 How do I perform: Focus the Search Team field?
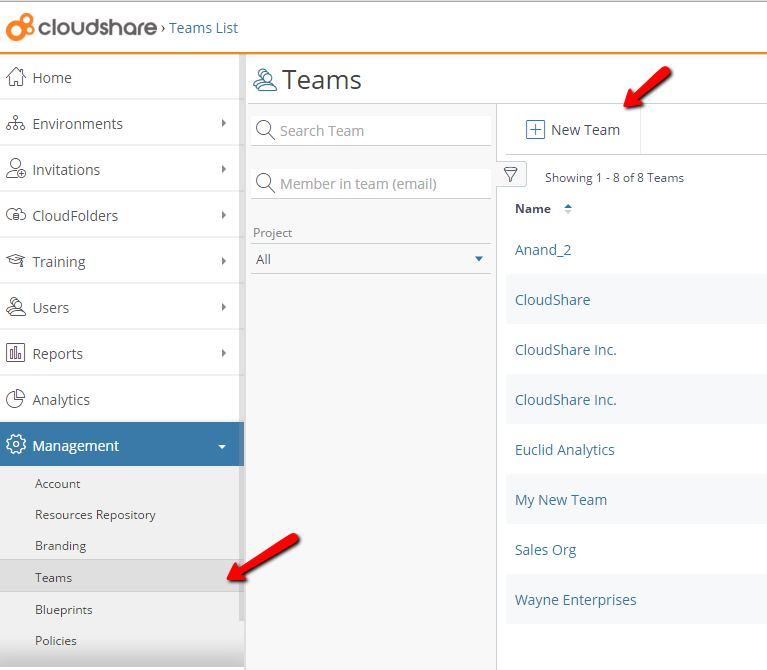click(371, 130)
